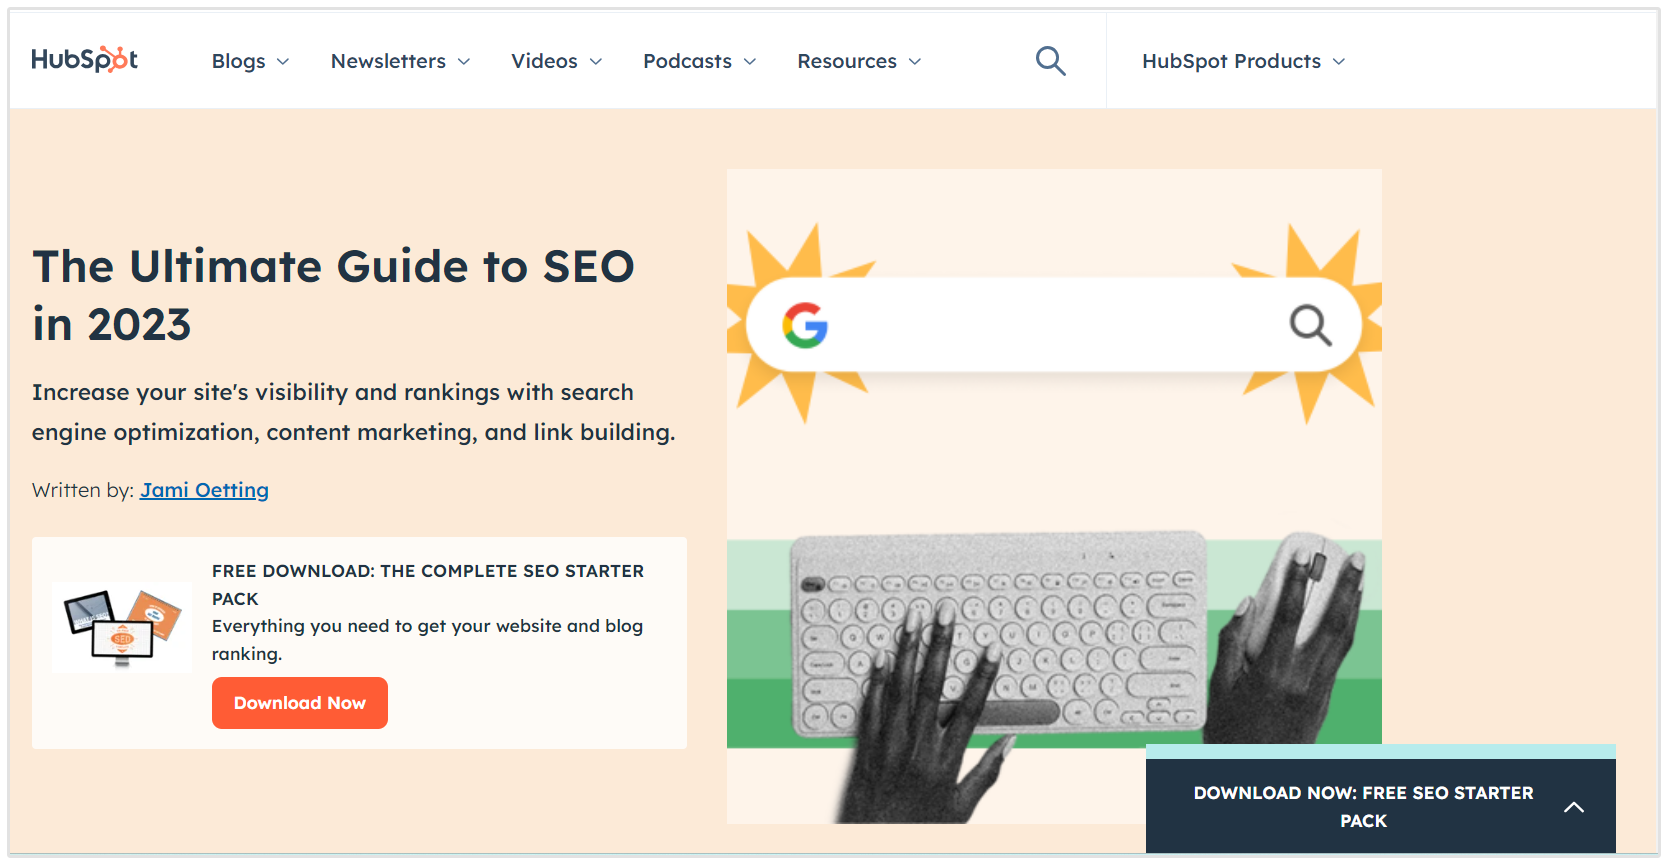Click the Google G logo in illustration
The height and width of the screenshot is (865, 1668).
(x=805, y=325)
